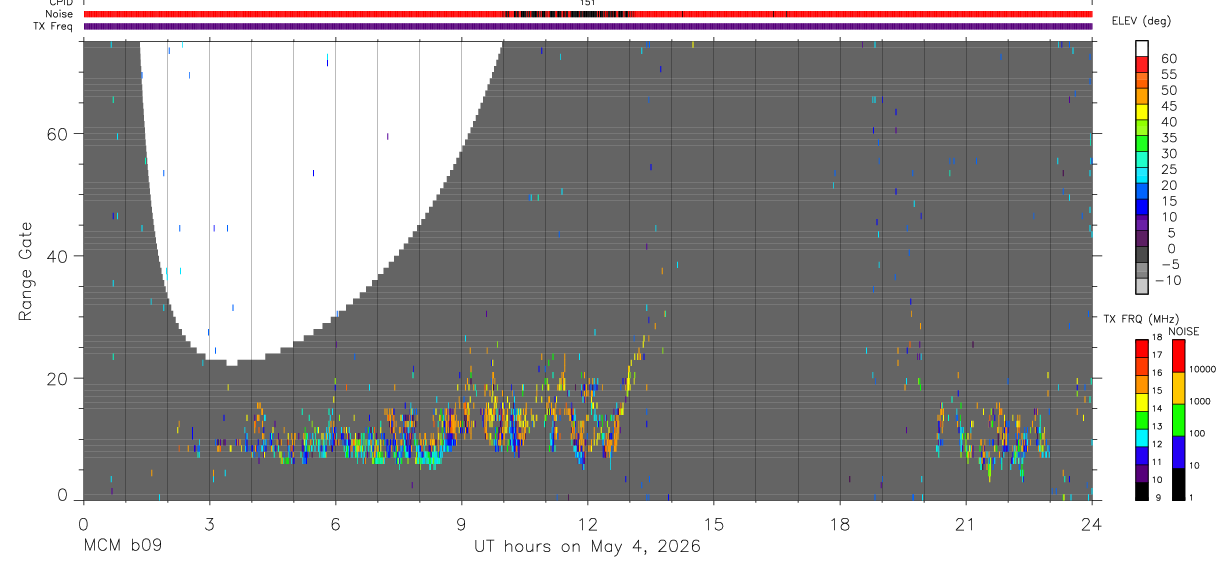Pick the green segment of the NOISE color bar
The width and height of the screenshot is (1228, 567).
coord(1180,420)
